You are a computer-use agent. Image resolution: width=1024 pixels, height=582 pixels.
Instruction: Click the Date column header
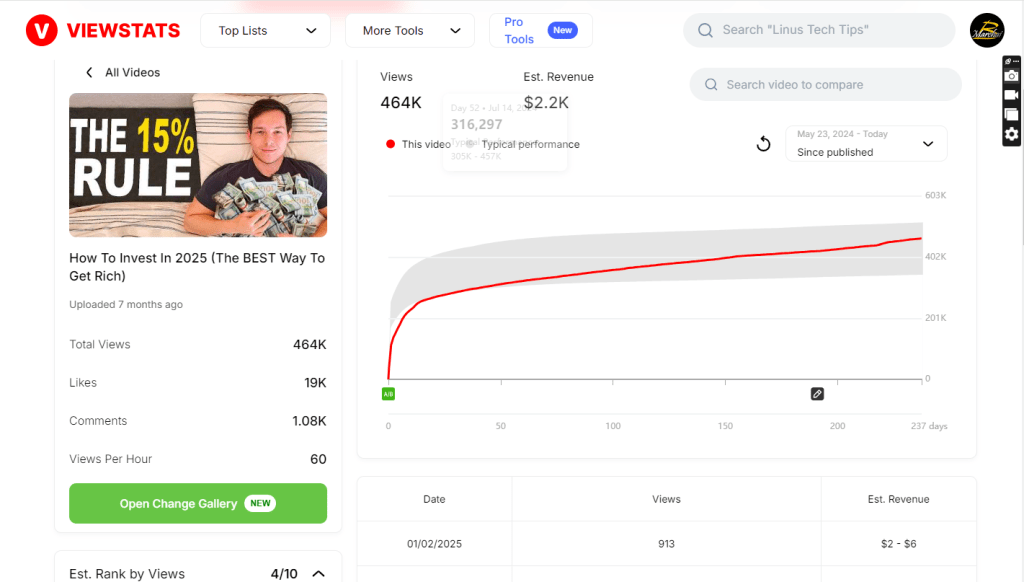[434, 499]
